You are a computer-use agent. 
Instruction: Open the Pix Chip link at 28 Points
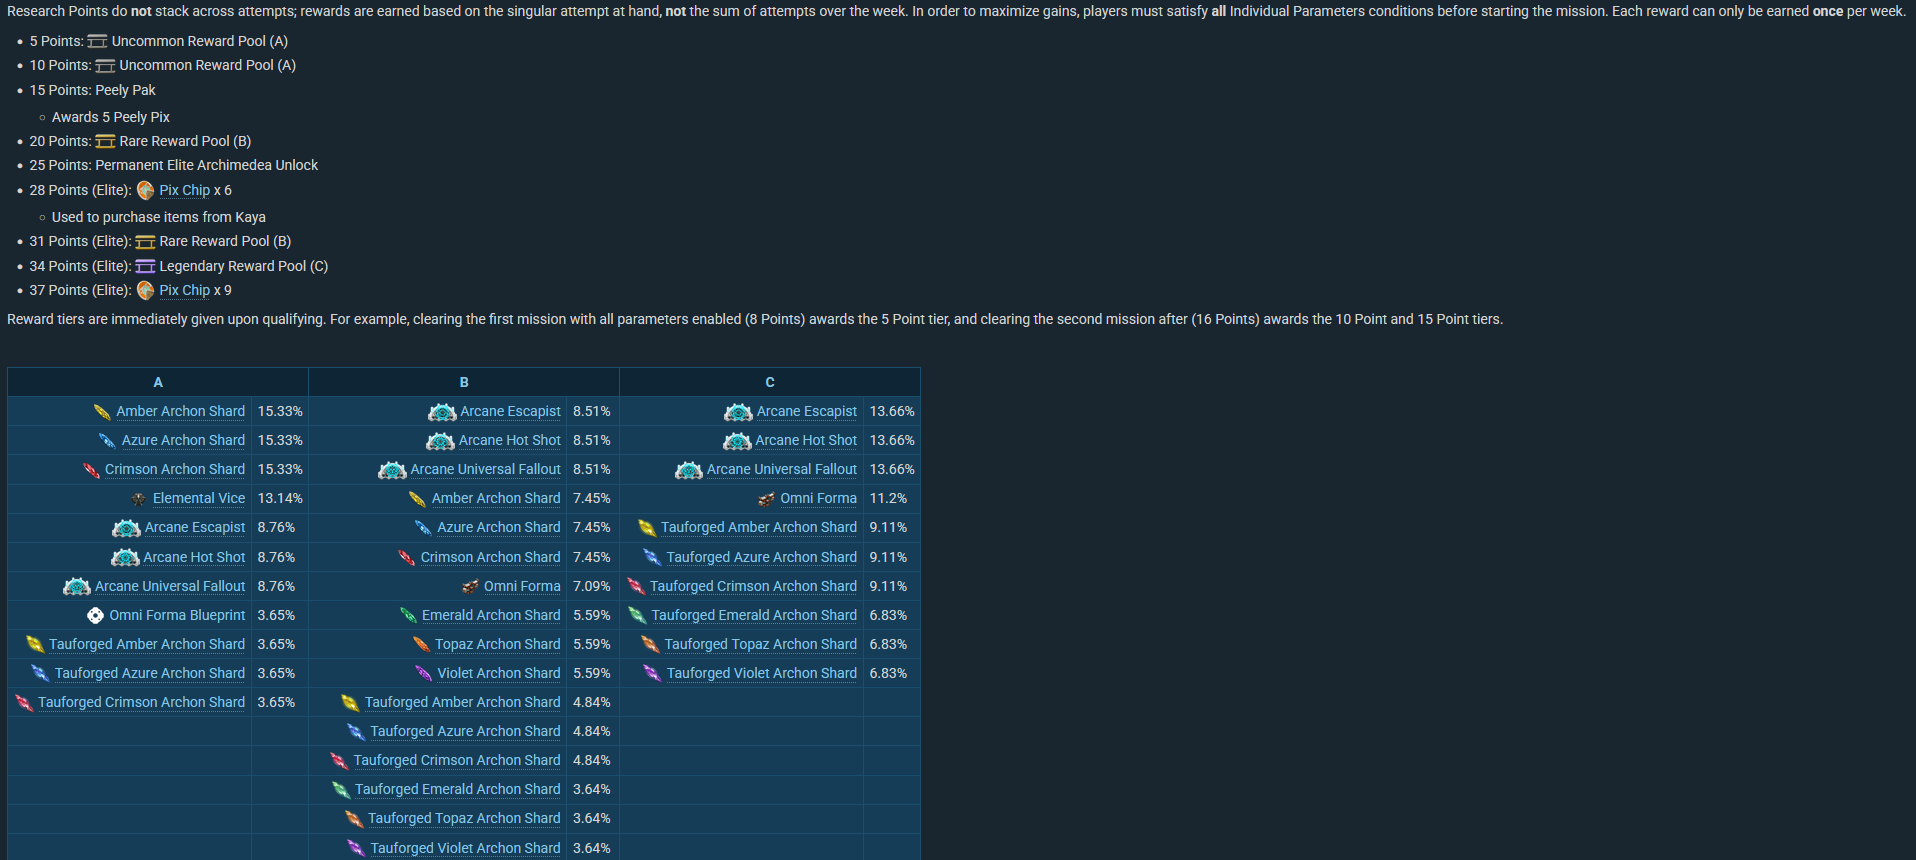coord(185,190)
